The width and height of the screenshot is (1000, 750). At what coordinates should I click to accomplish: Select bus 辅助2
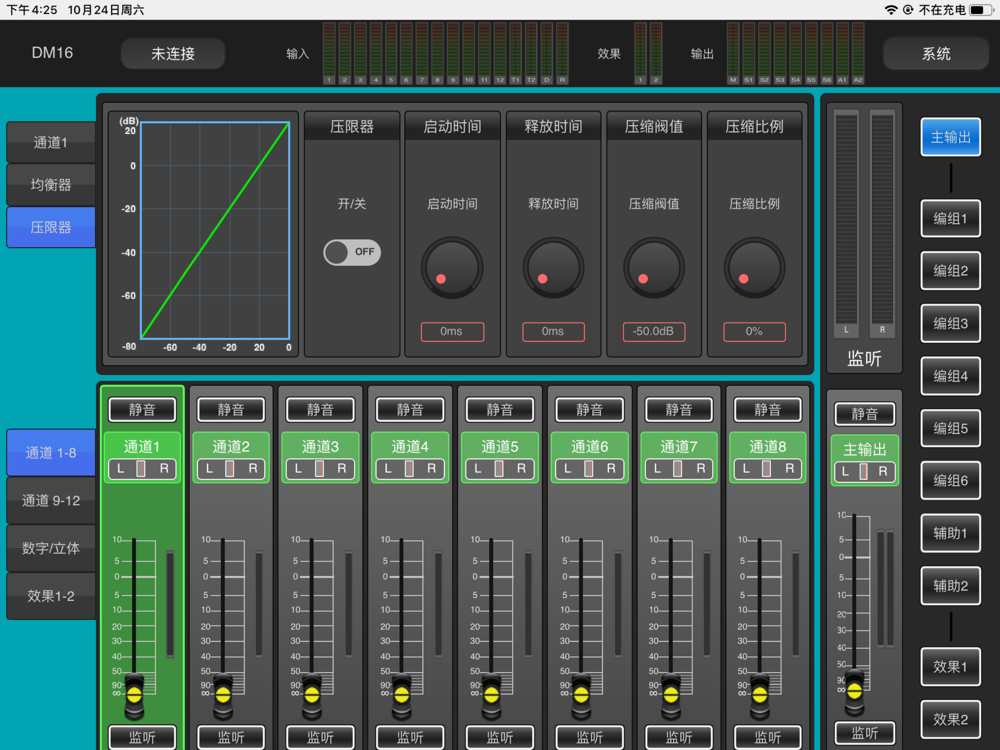(x=950, y=585)
